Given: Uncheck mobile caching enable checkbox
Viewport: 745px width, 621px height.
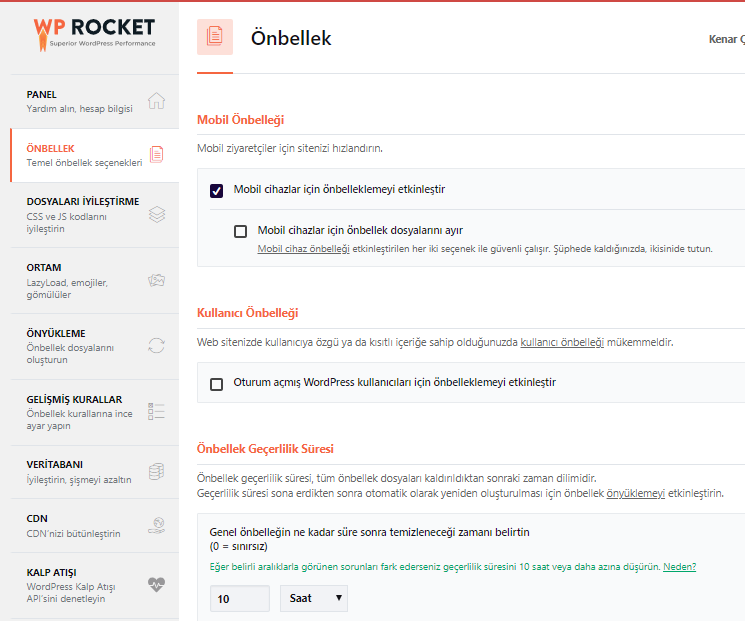Looking at the screenshot, I should [x=216, y=191].
